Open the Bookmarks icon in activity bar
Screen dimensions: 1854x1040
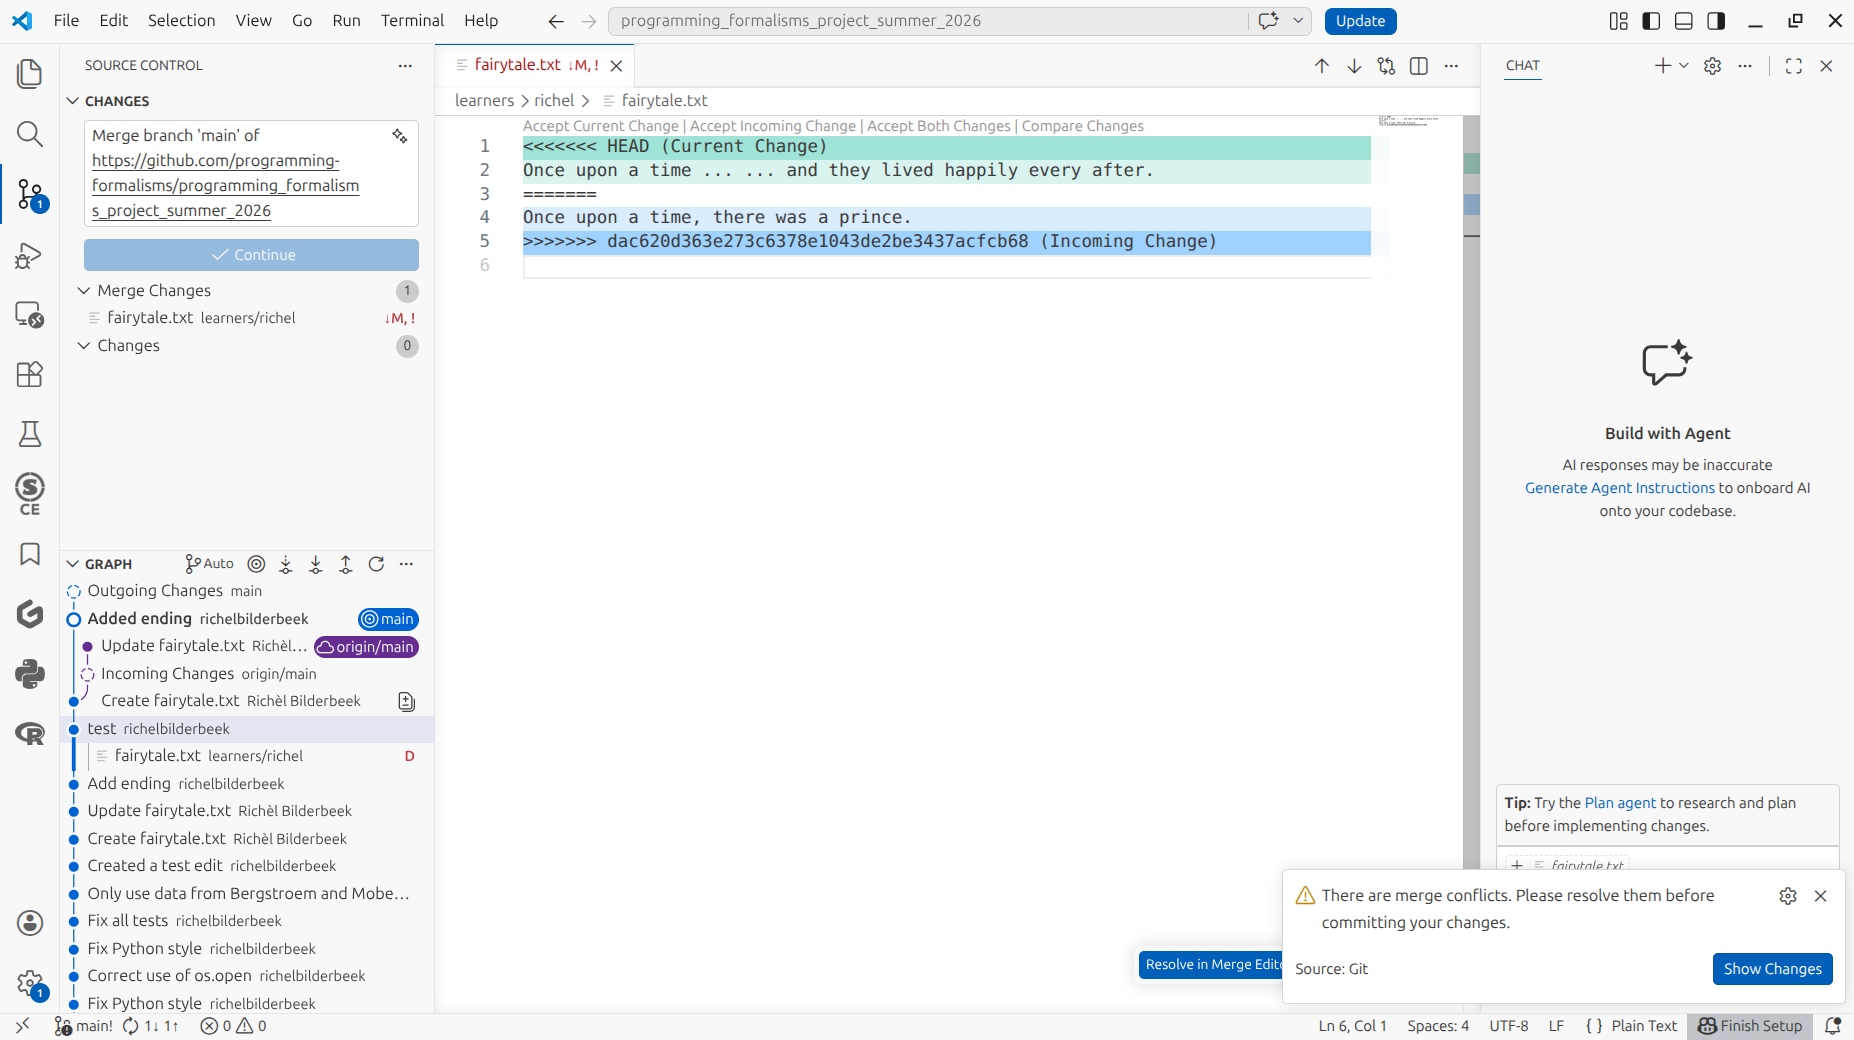point(30,554)
